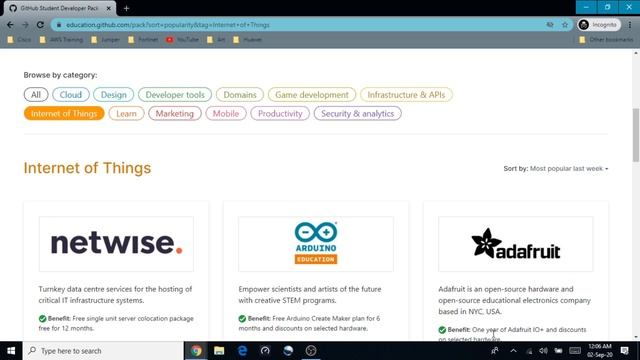Image resolution: width=640 pixels, height=360 pixels.
Task: Click the Type here to search box
Action: (103, 351)
